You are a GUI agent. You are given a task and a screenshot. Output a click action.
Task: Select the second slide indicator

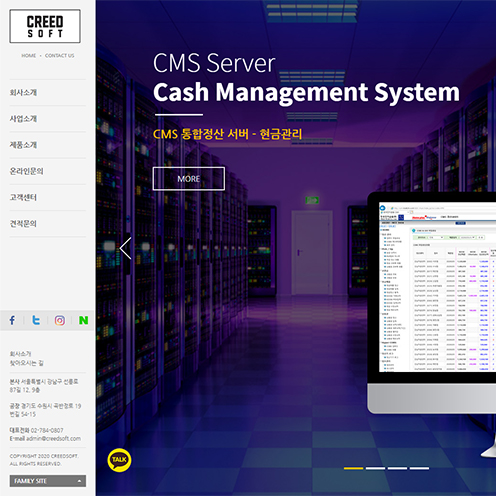[x=375, y=468]
